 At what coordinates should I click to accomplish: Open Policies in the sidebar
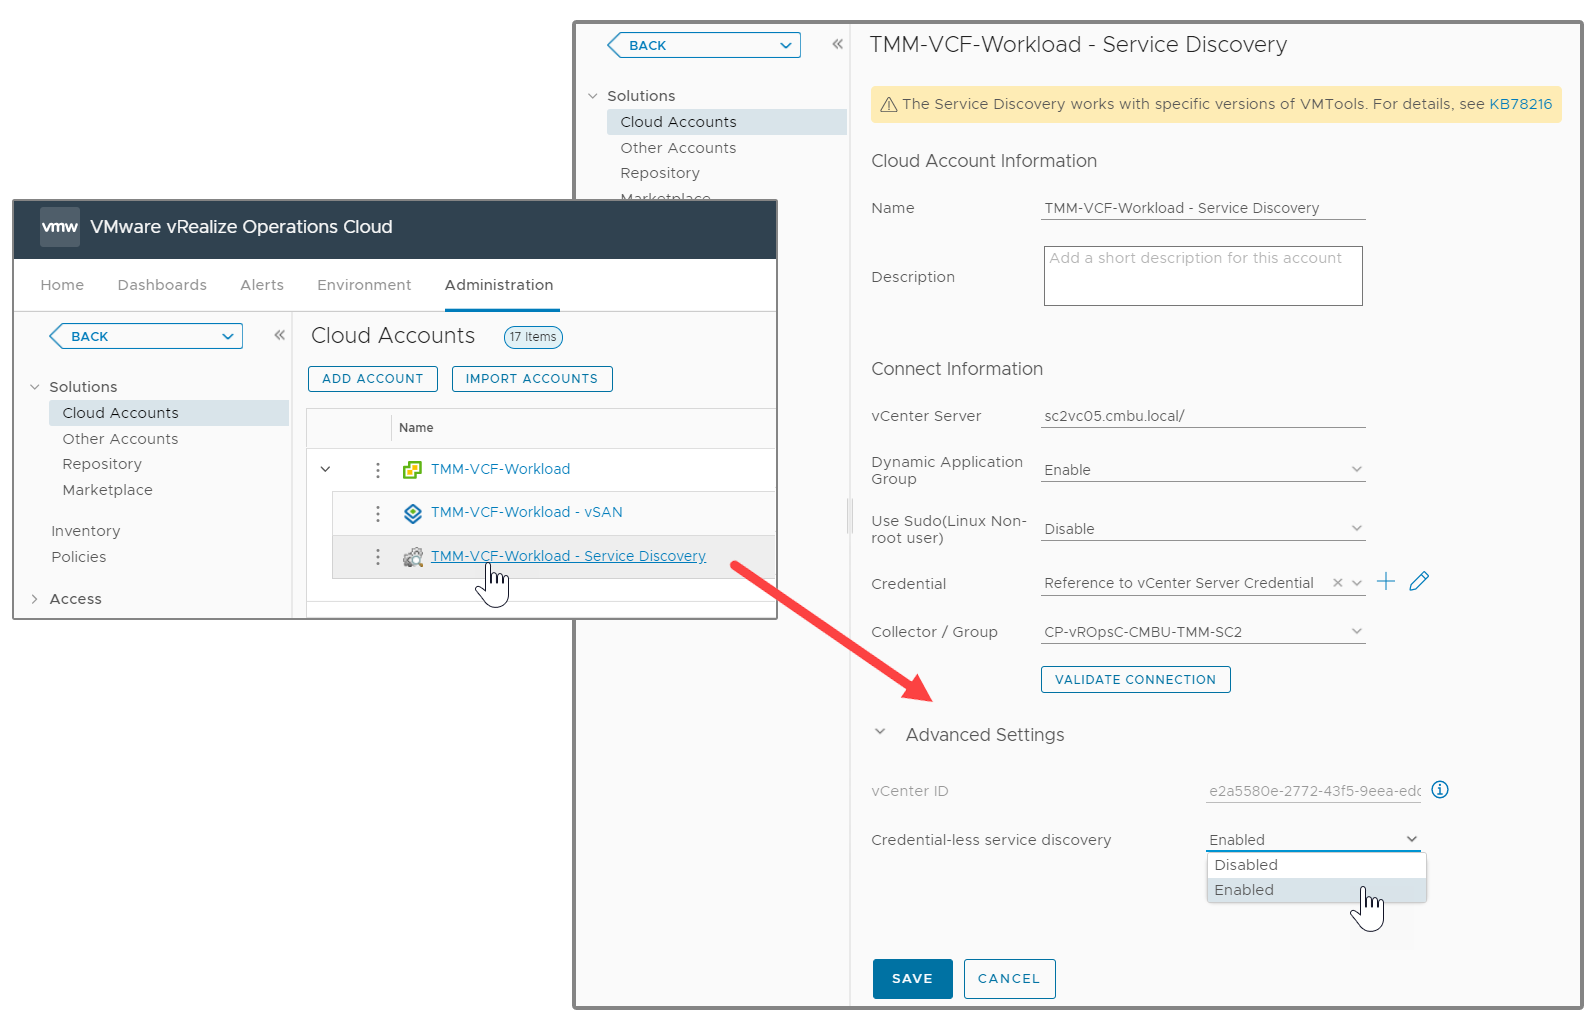click(x=79, y=557)
